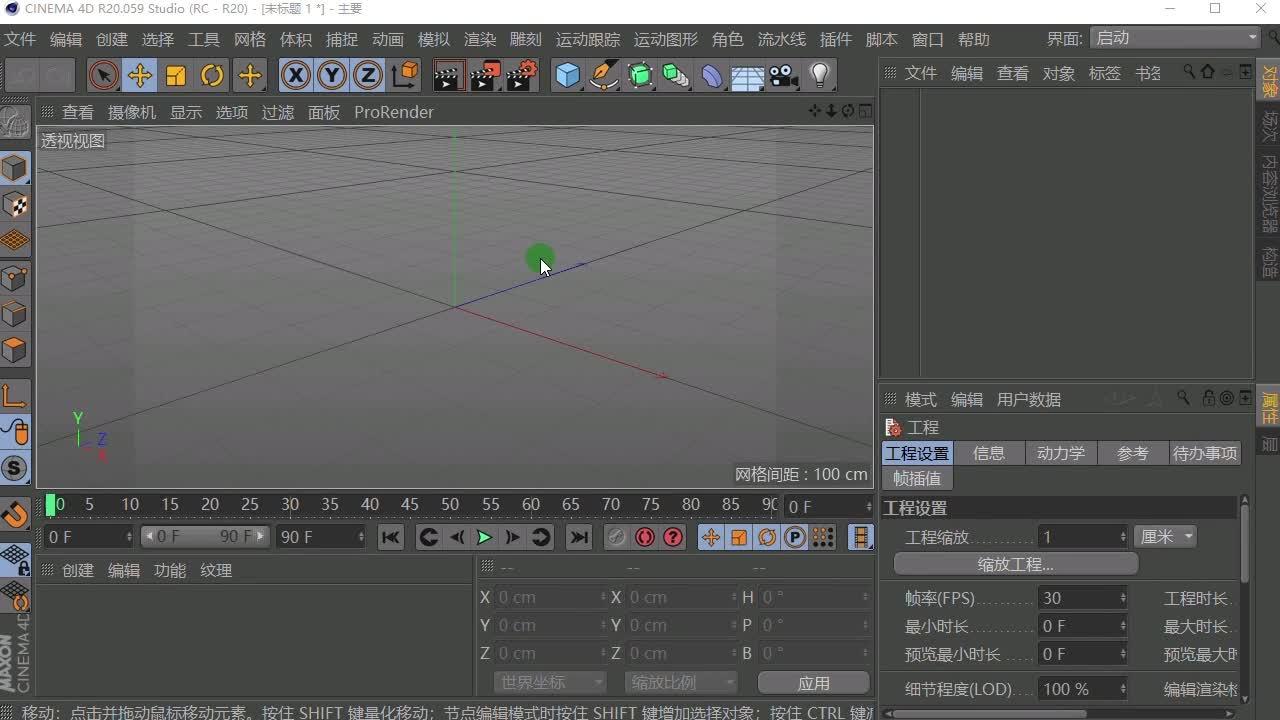
Task: Open viewport 摄像机 menu
Action: coord(132,112)
